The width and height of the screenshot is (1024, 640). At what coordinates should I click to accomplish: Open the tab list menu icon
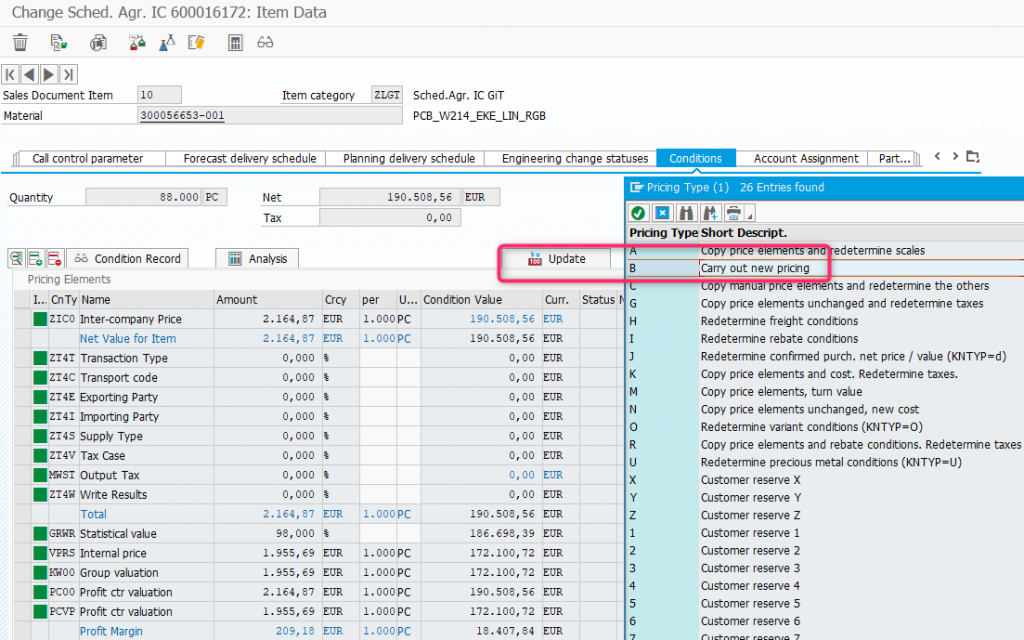coord(972,157)
